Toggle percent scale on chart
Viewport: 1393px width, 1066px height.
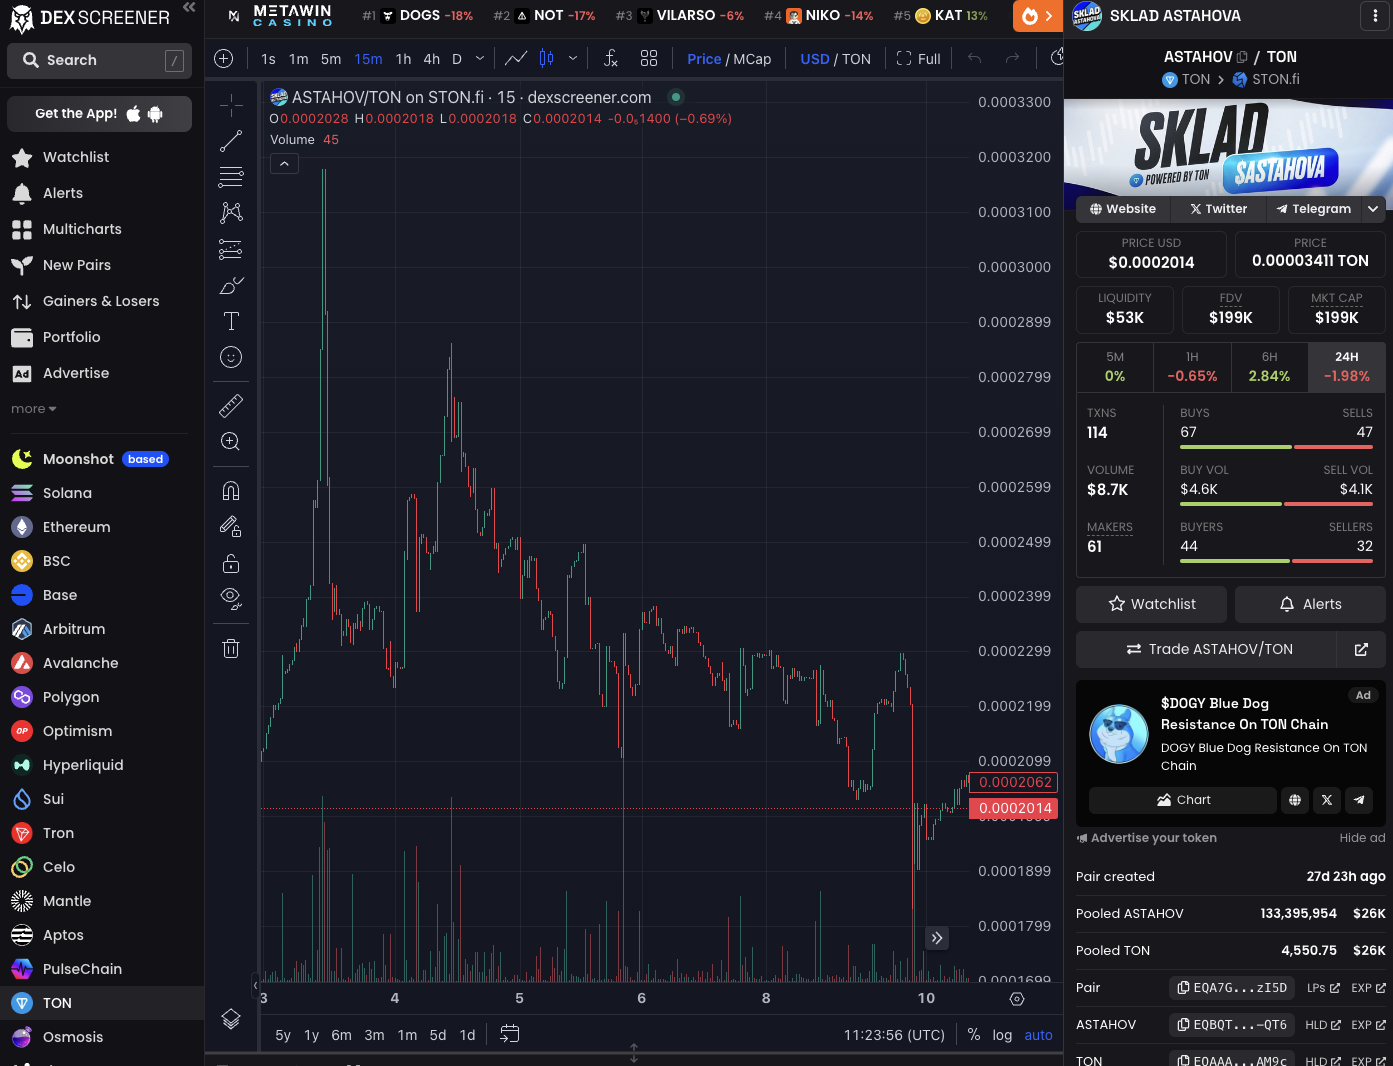click(974, 1035)
